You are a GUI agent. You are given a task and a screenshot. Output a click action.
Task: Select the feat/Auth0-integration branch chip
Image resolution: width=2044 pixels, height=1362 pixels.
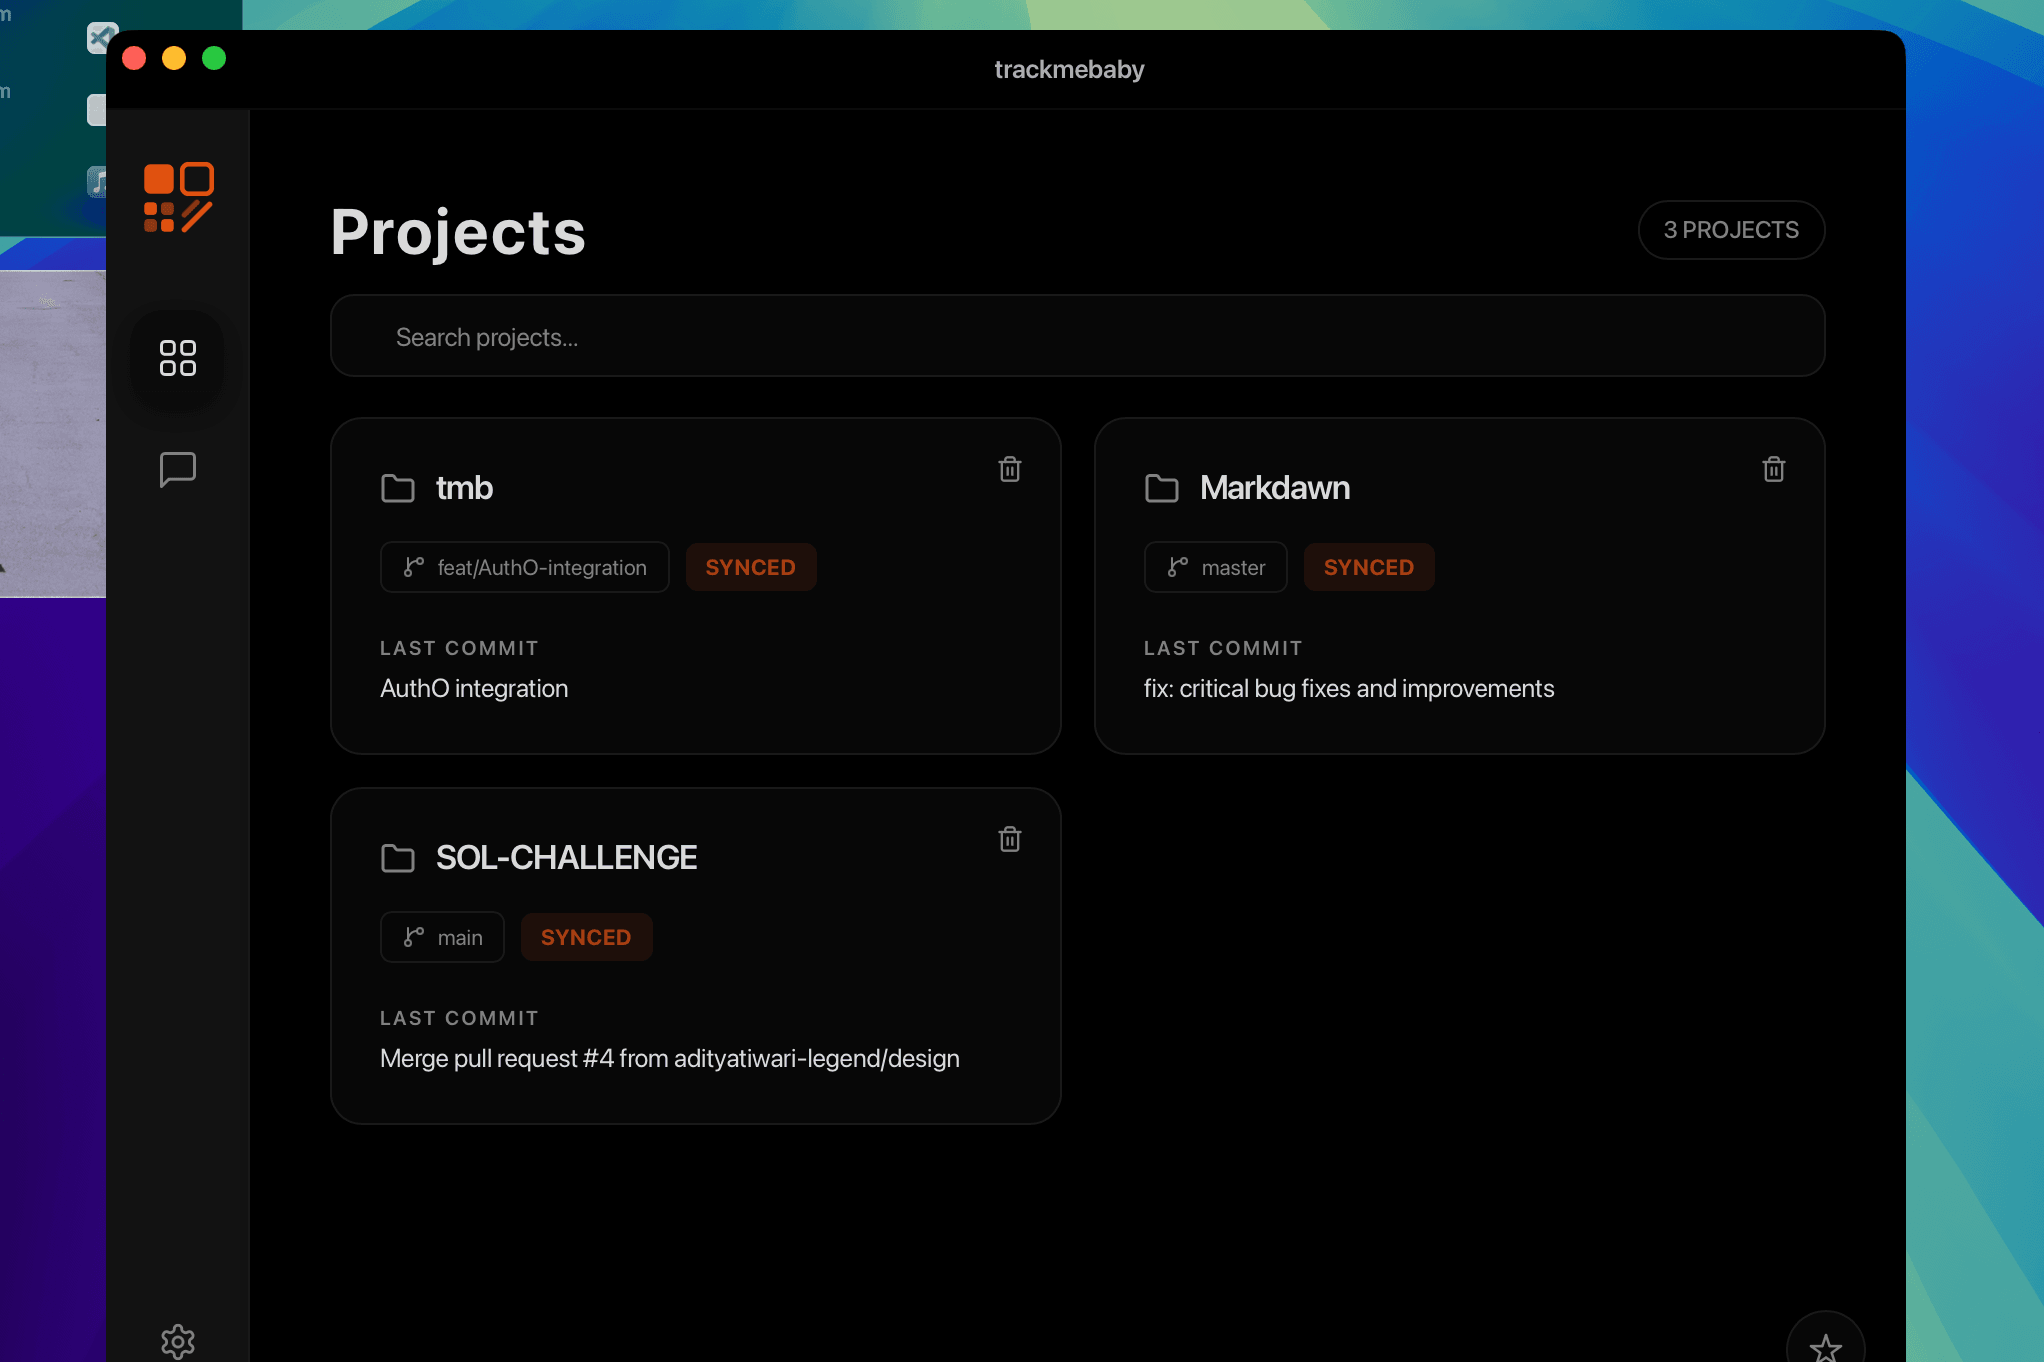[525, 567]
